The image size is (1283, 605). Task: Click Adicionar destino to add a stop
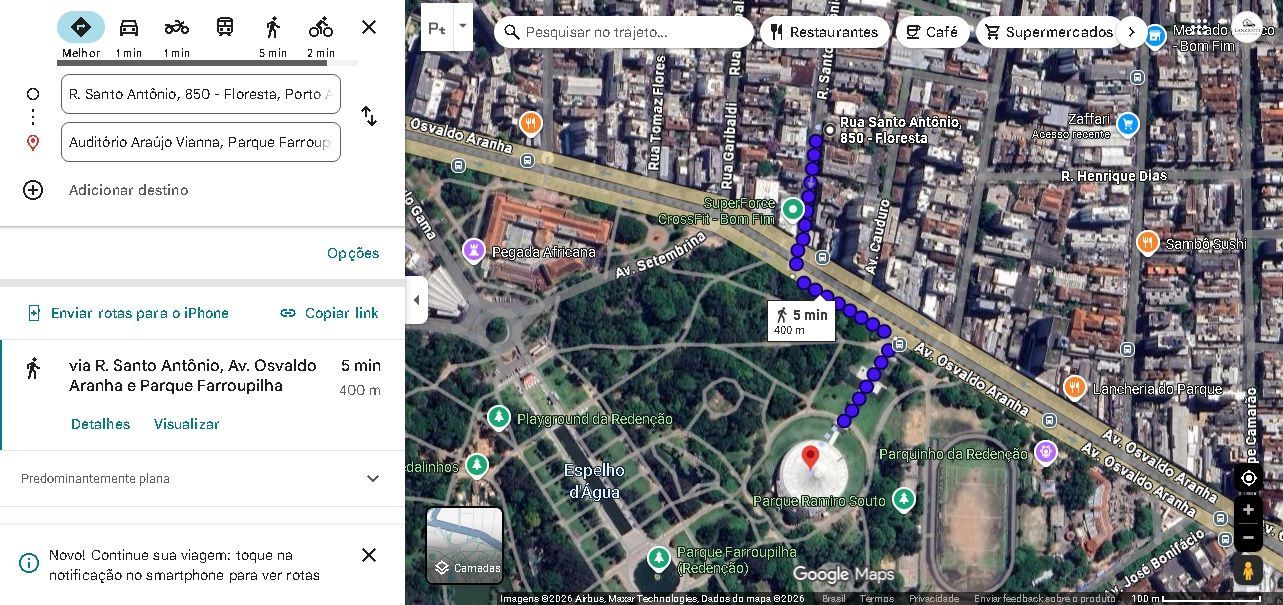[x=128, y=190]
